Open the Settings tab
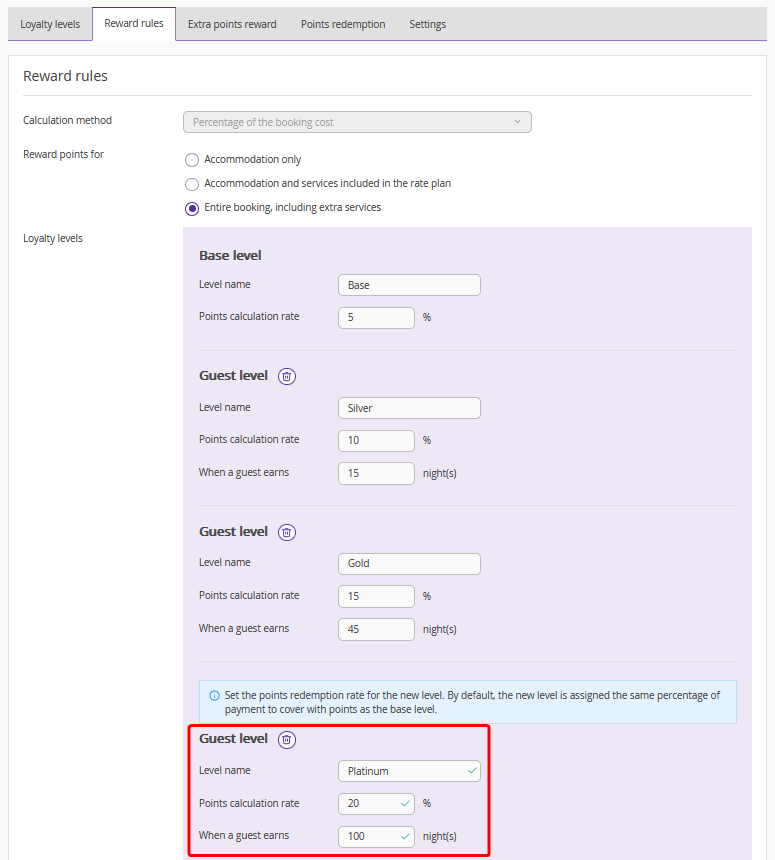The image size is (775, 860). click(427, 24)
